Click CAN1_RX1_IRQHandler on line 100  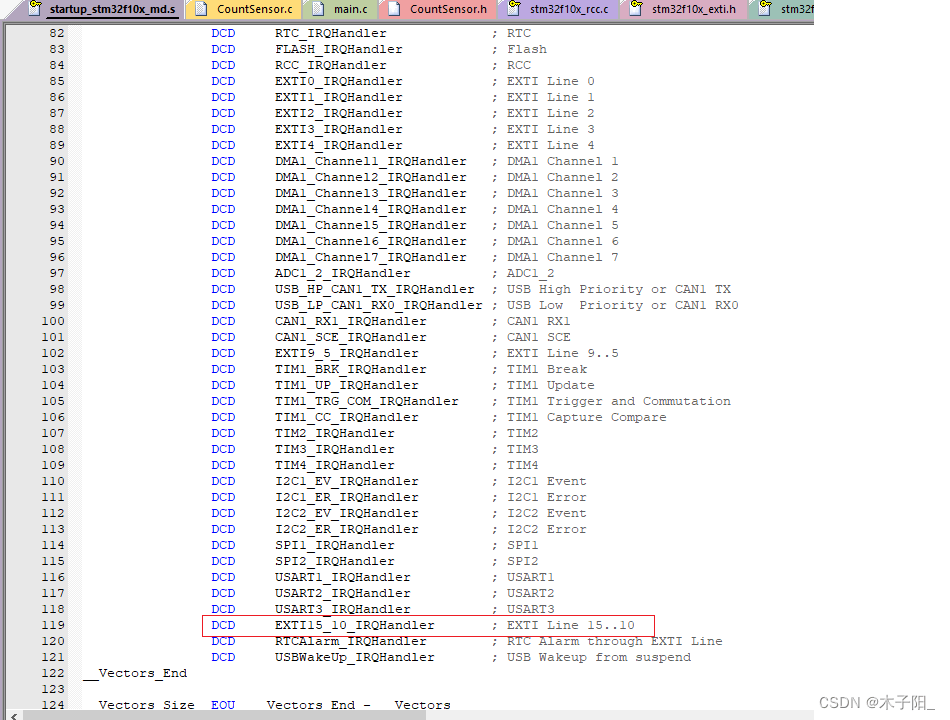point(350,321)
